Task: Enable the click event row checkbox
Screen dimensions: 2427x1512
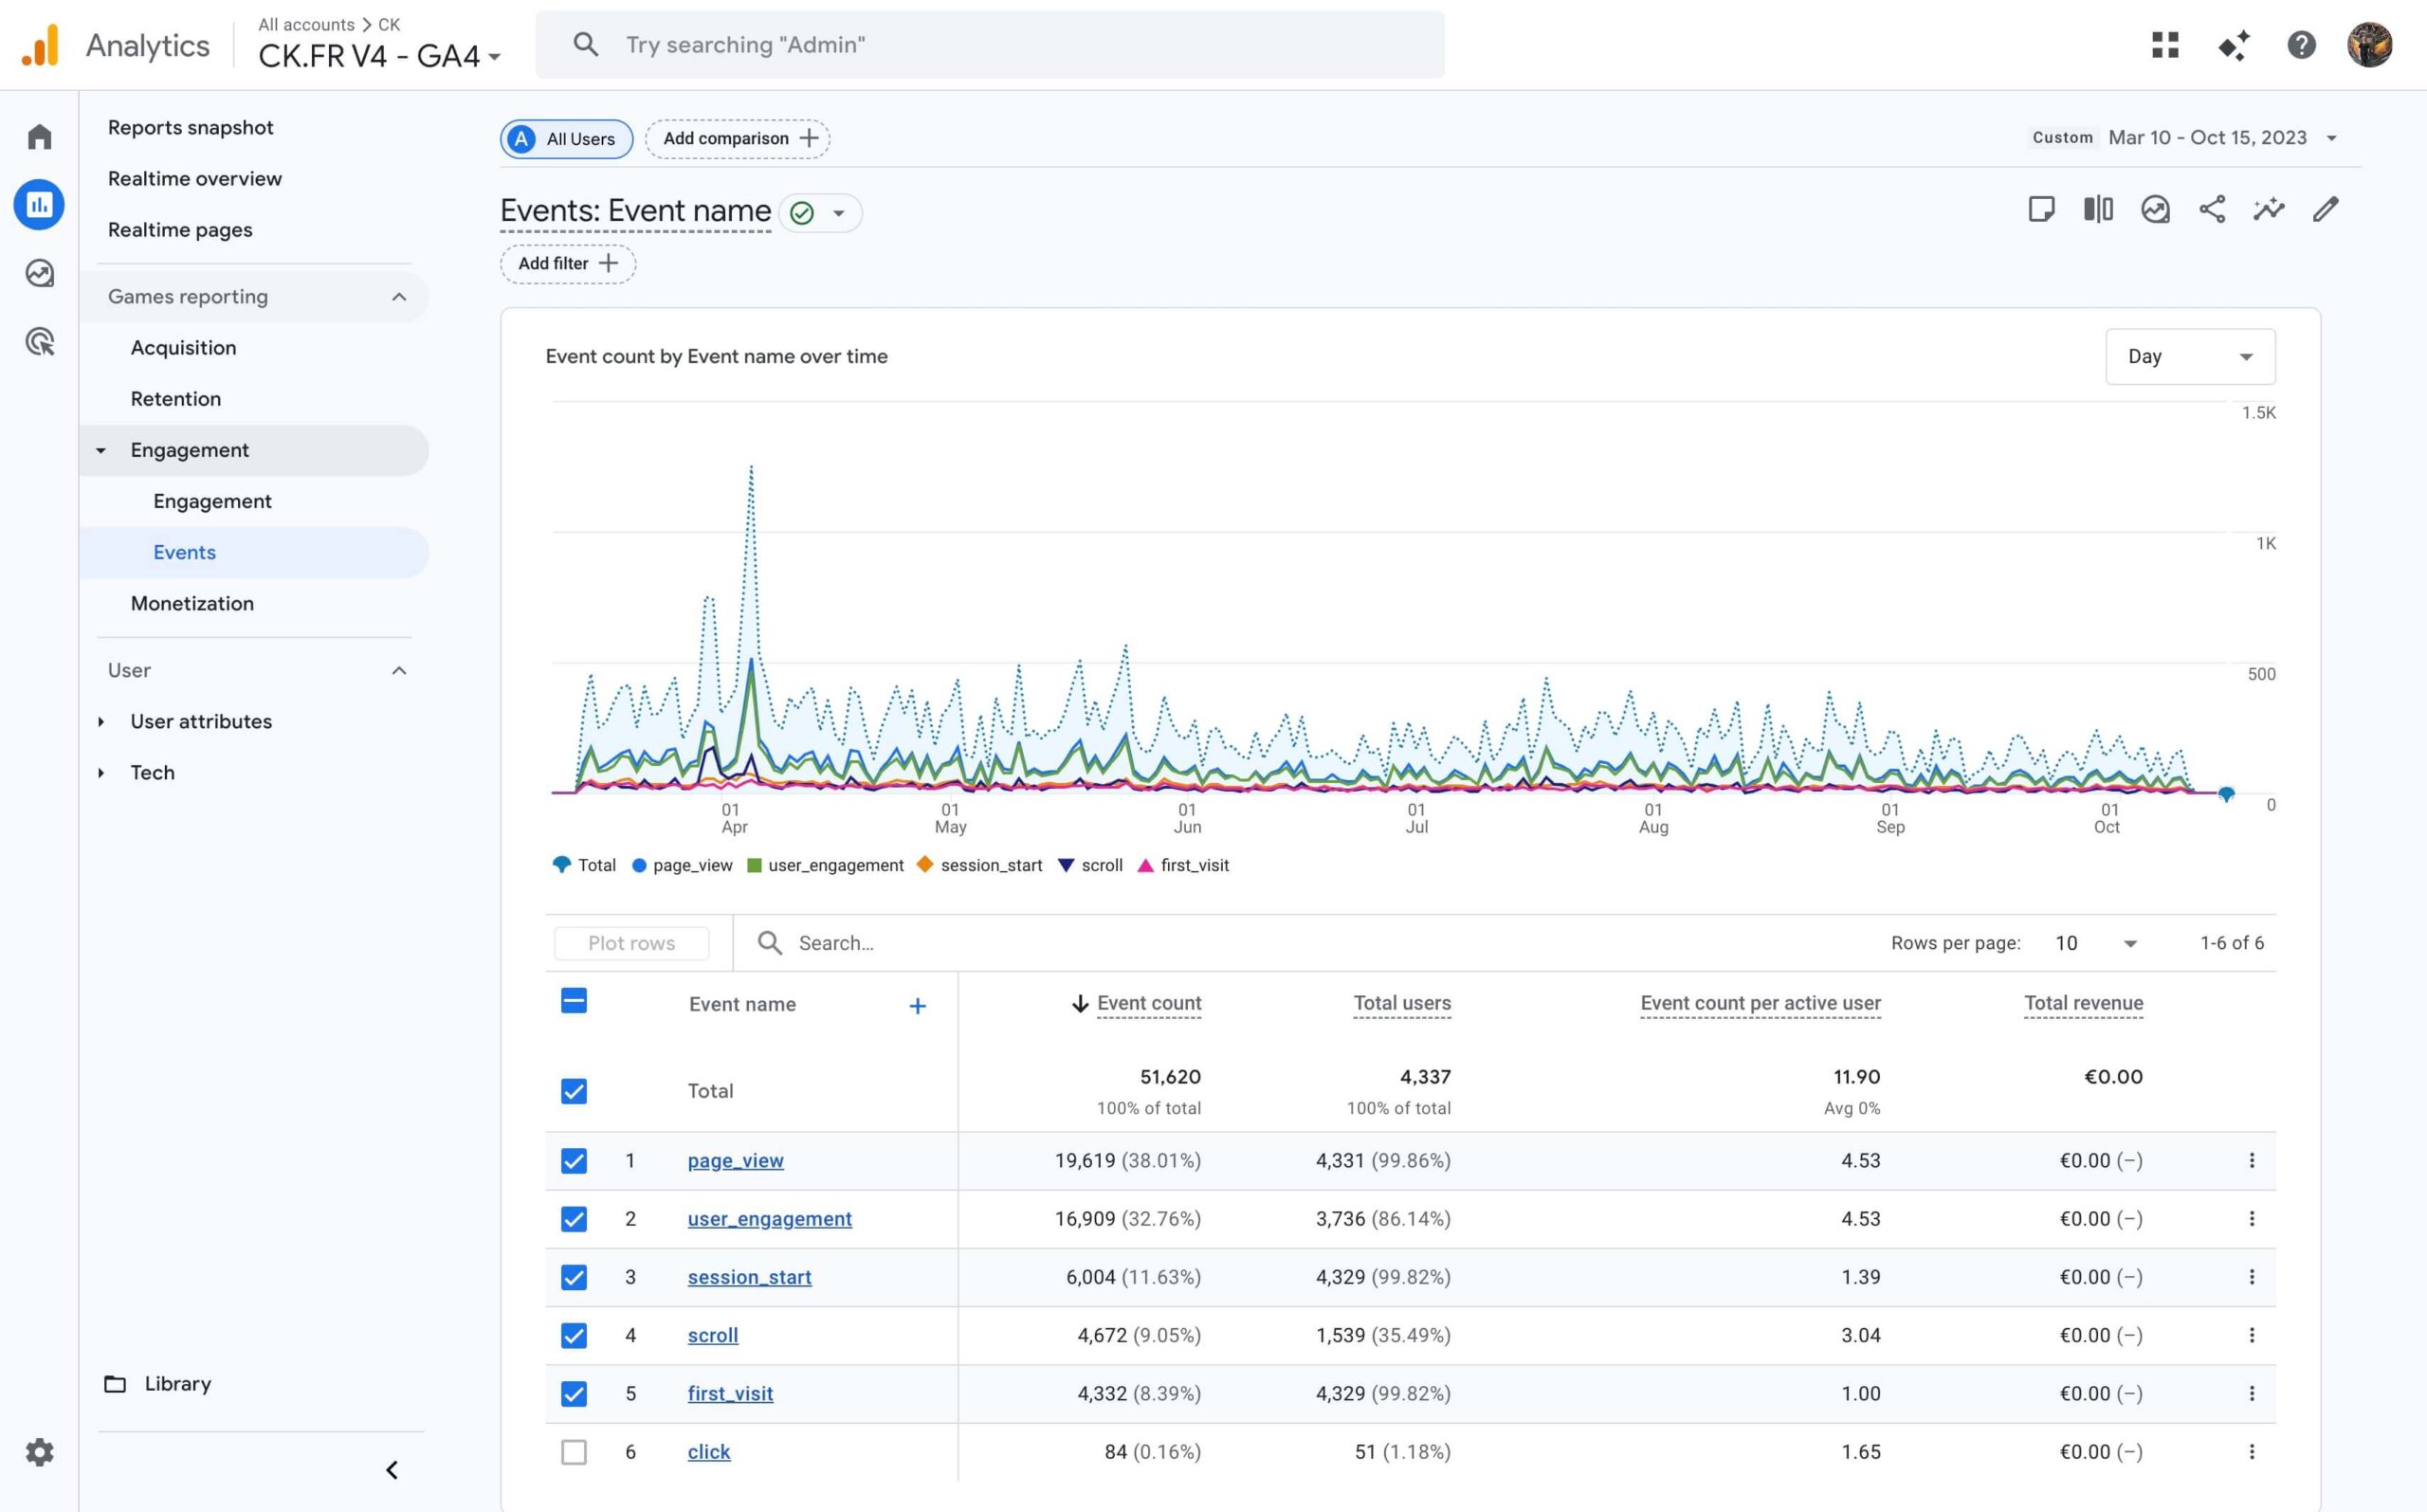Action: [574, 1451]
